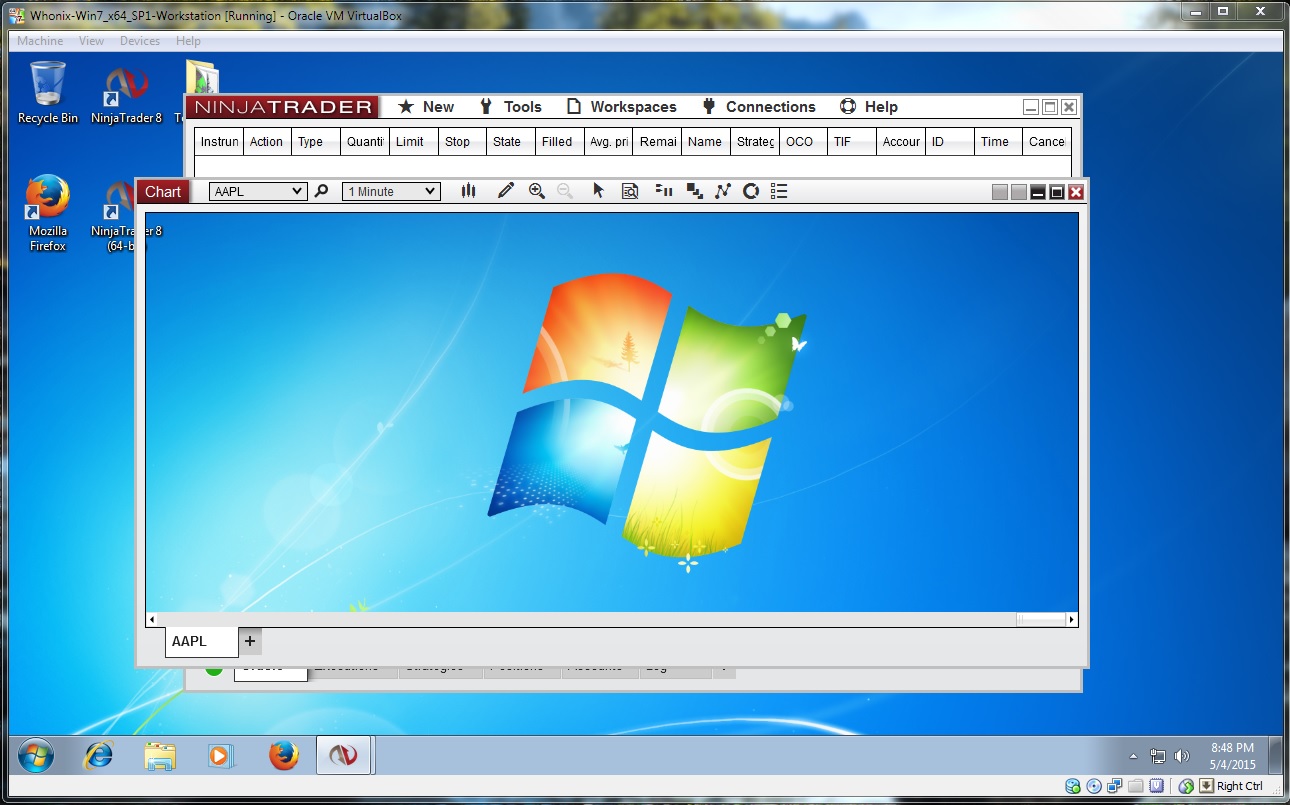The width and height of the screenshot is (1290, 805).
Task: Open the Recycle Bin desktop icon
Action: [x=48, y=92]
